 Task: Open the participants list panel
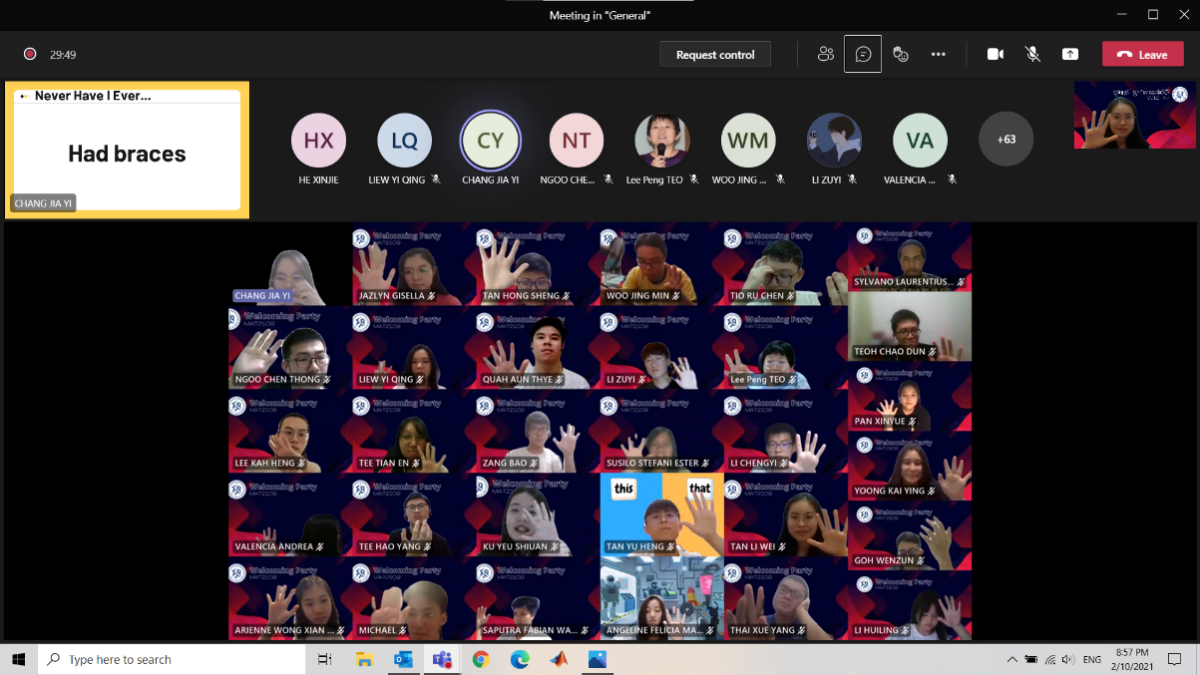(825, 54)
